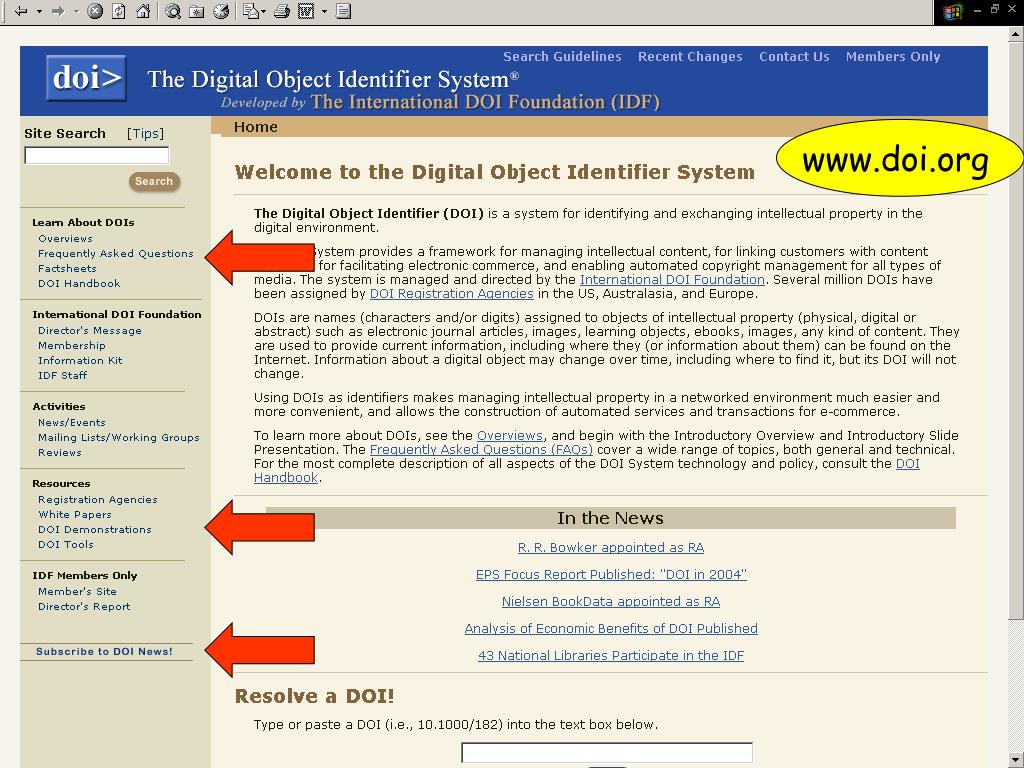Open Registration Agencies in sidebar
The height and width of the screenshot is (768, 1024).
pyautogui.click(x=97, y=500)
